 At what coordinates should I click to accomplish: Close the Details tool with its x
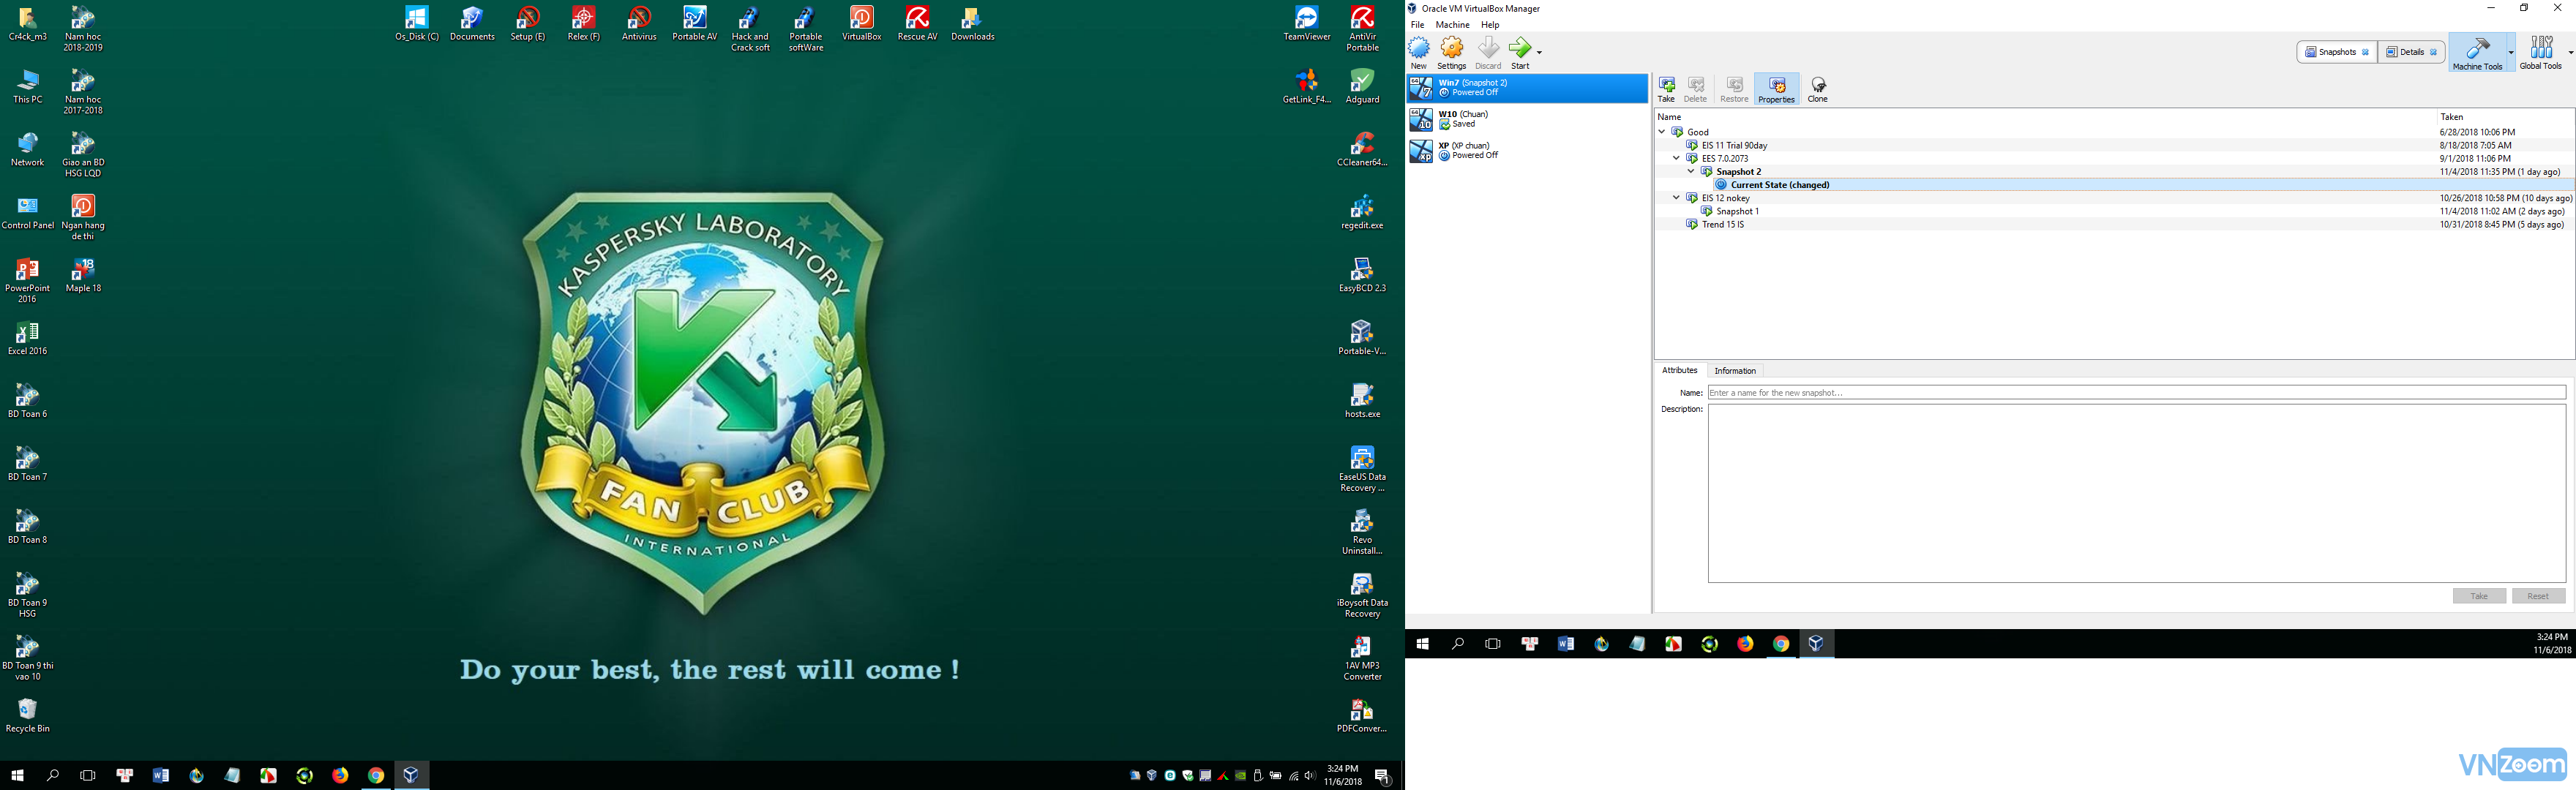click(x=2434, y=52)
